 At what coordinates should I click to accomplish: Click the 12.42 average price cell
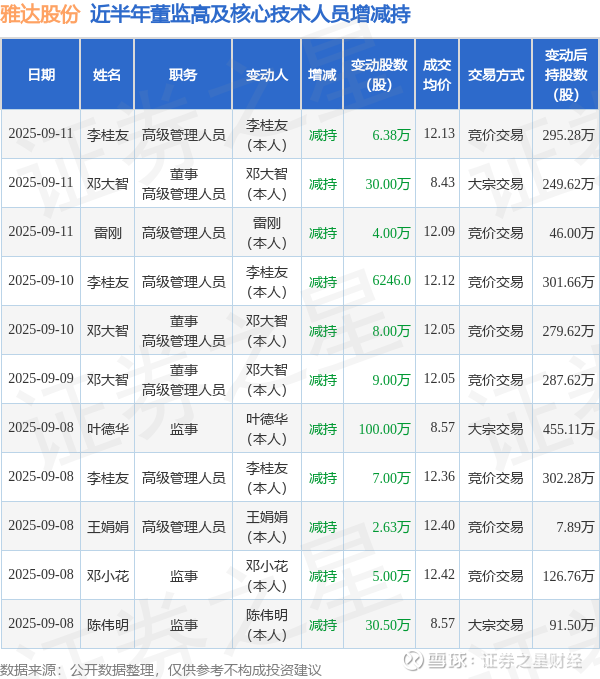pyautogui.click(x=439, y=574)
